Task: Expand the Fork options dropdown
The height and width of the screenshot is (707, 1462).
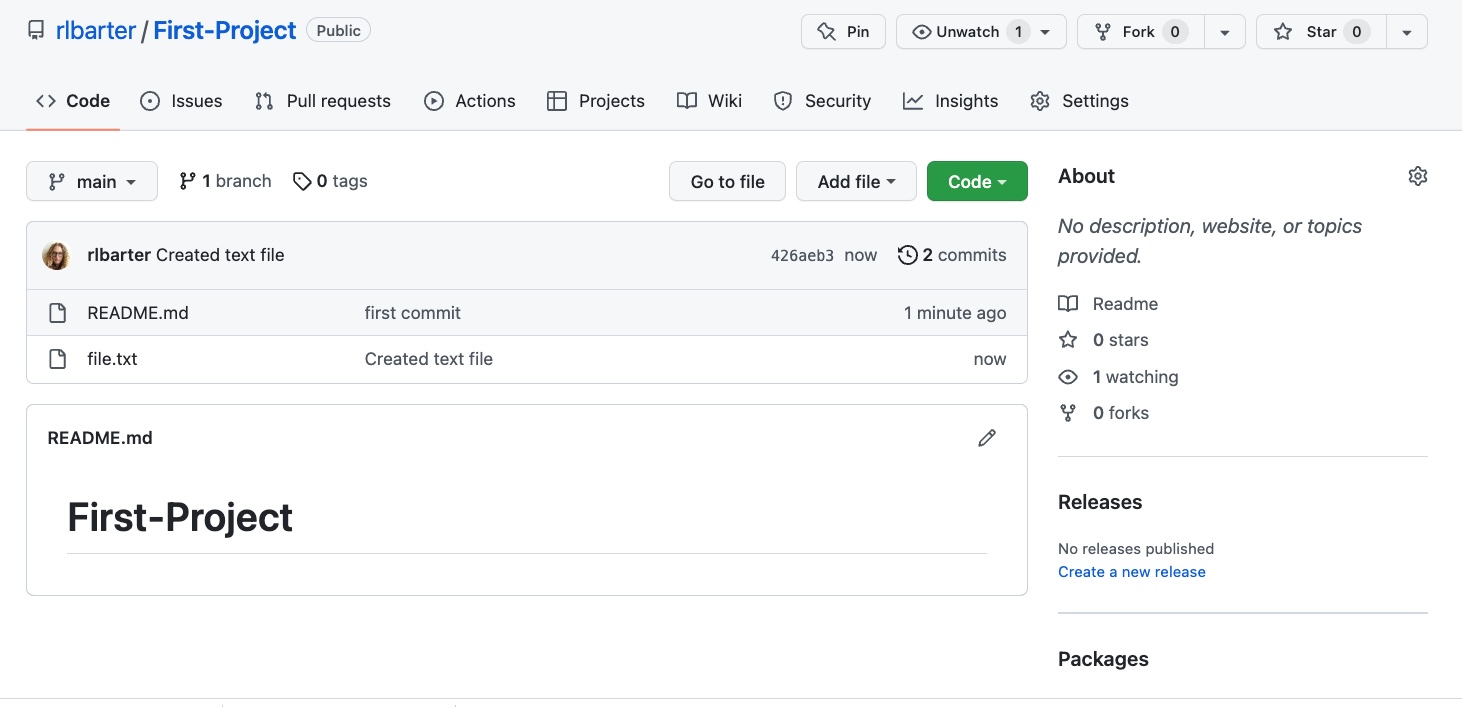Action: [1224, 31]
